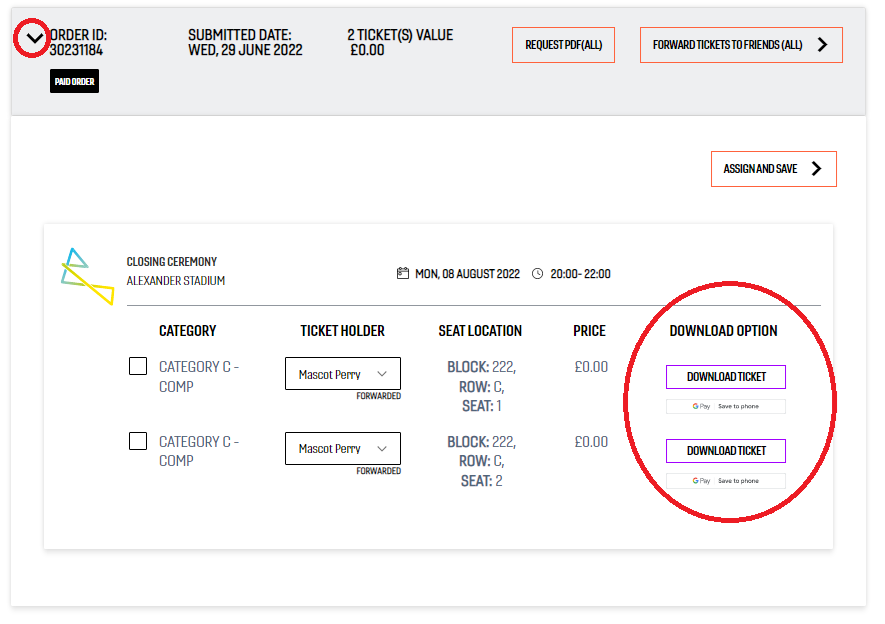Viewport: 885px width, 624px height.
Task: Click the 'Category' column header
Action: 187,331
